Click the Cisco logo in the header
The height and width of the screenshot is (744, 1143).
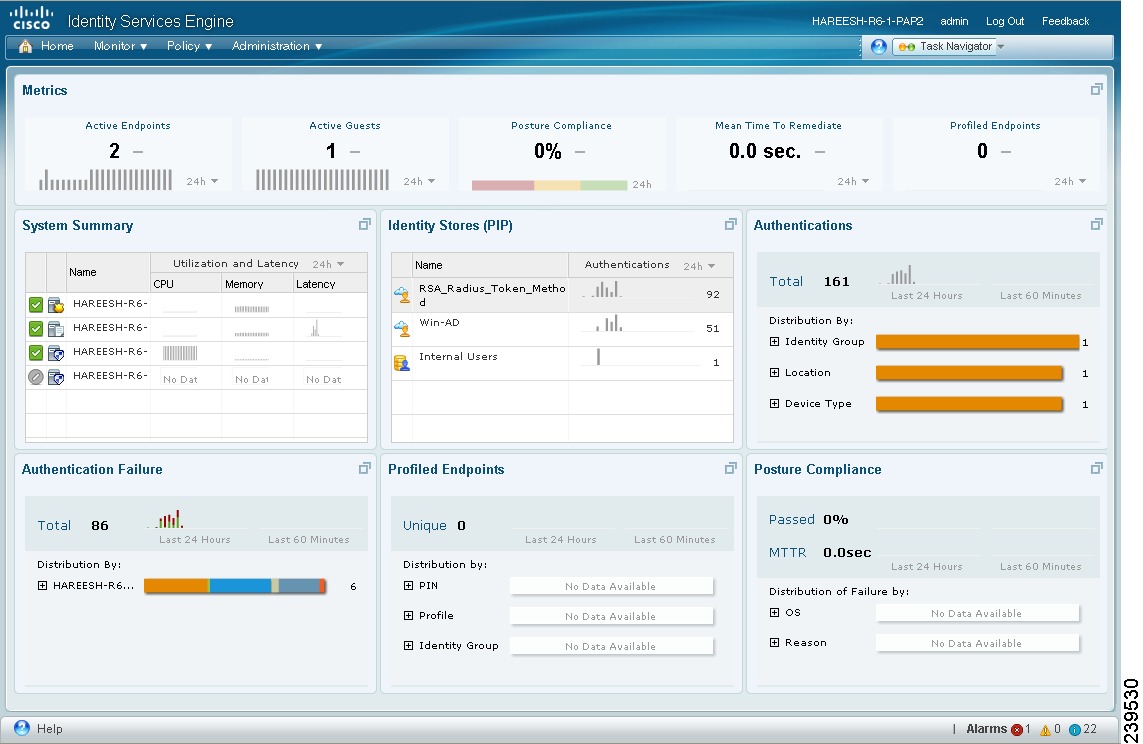(x=31, y=17)
